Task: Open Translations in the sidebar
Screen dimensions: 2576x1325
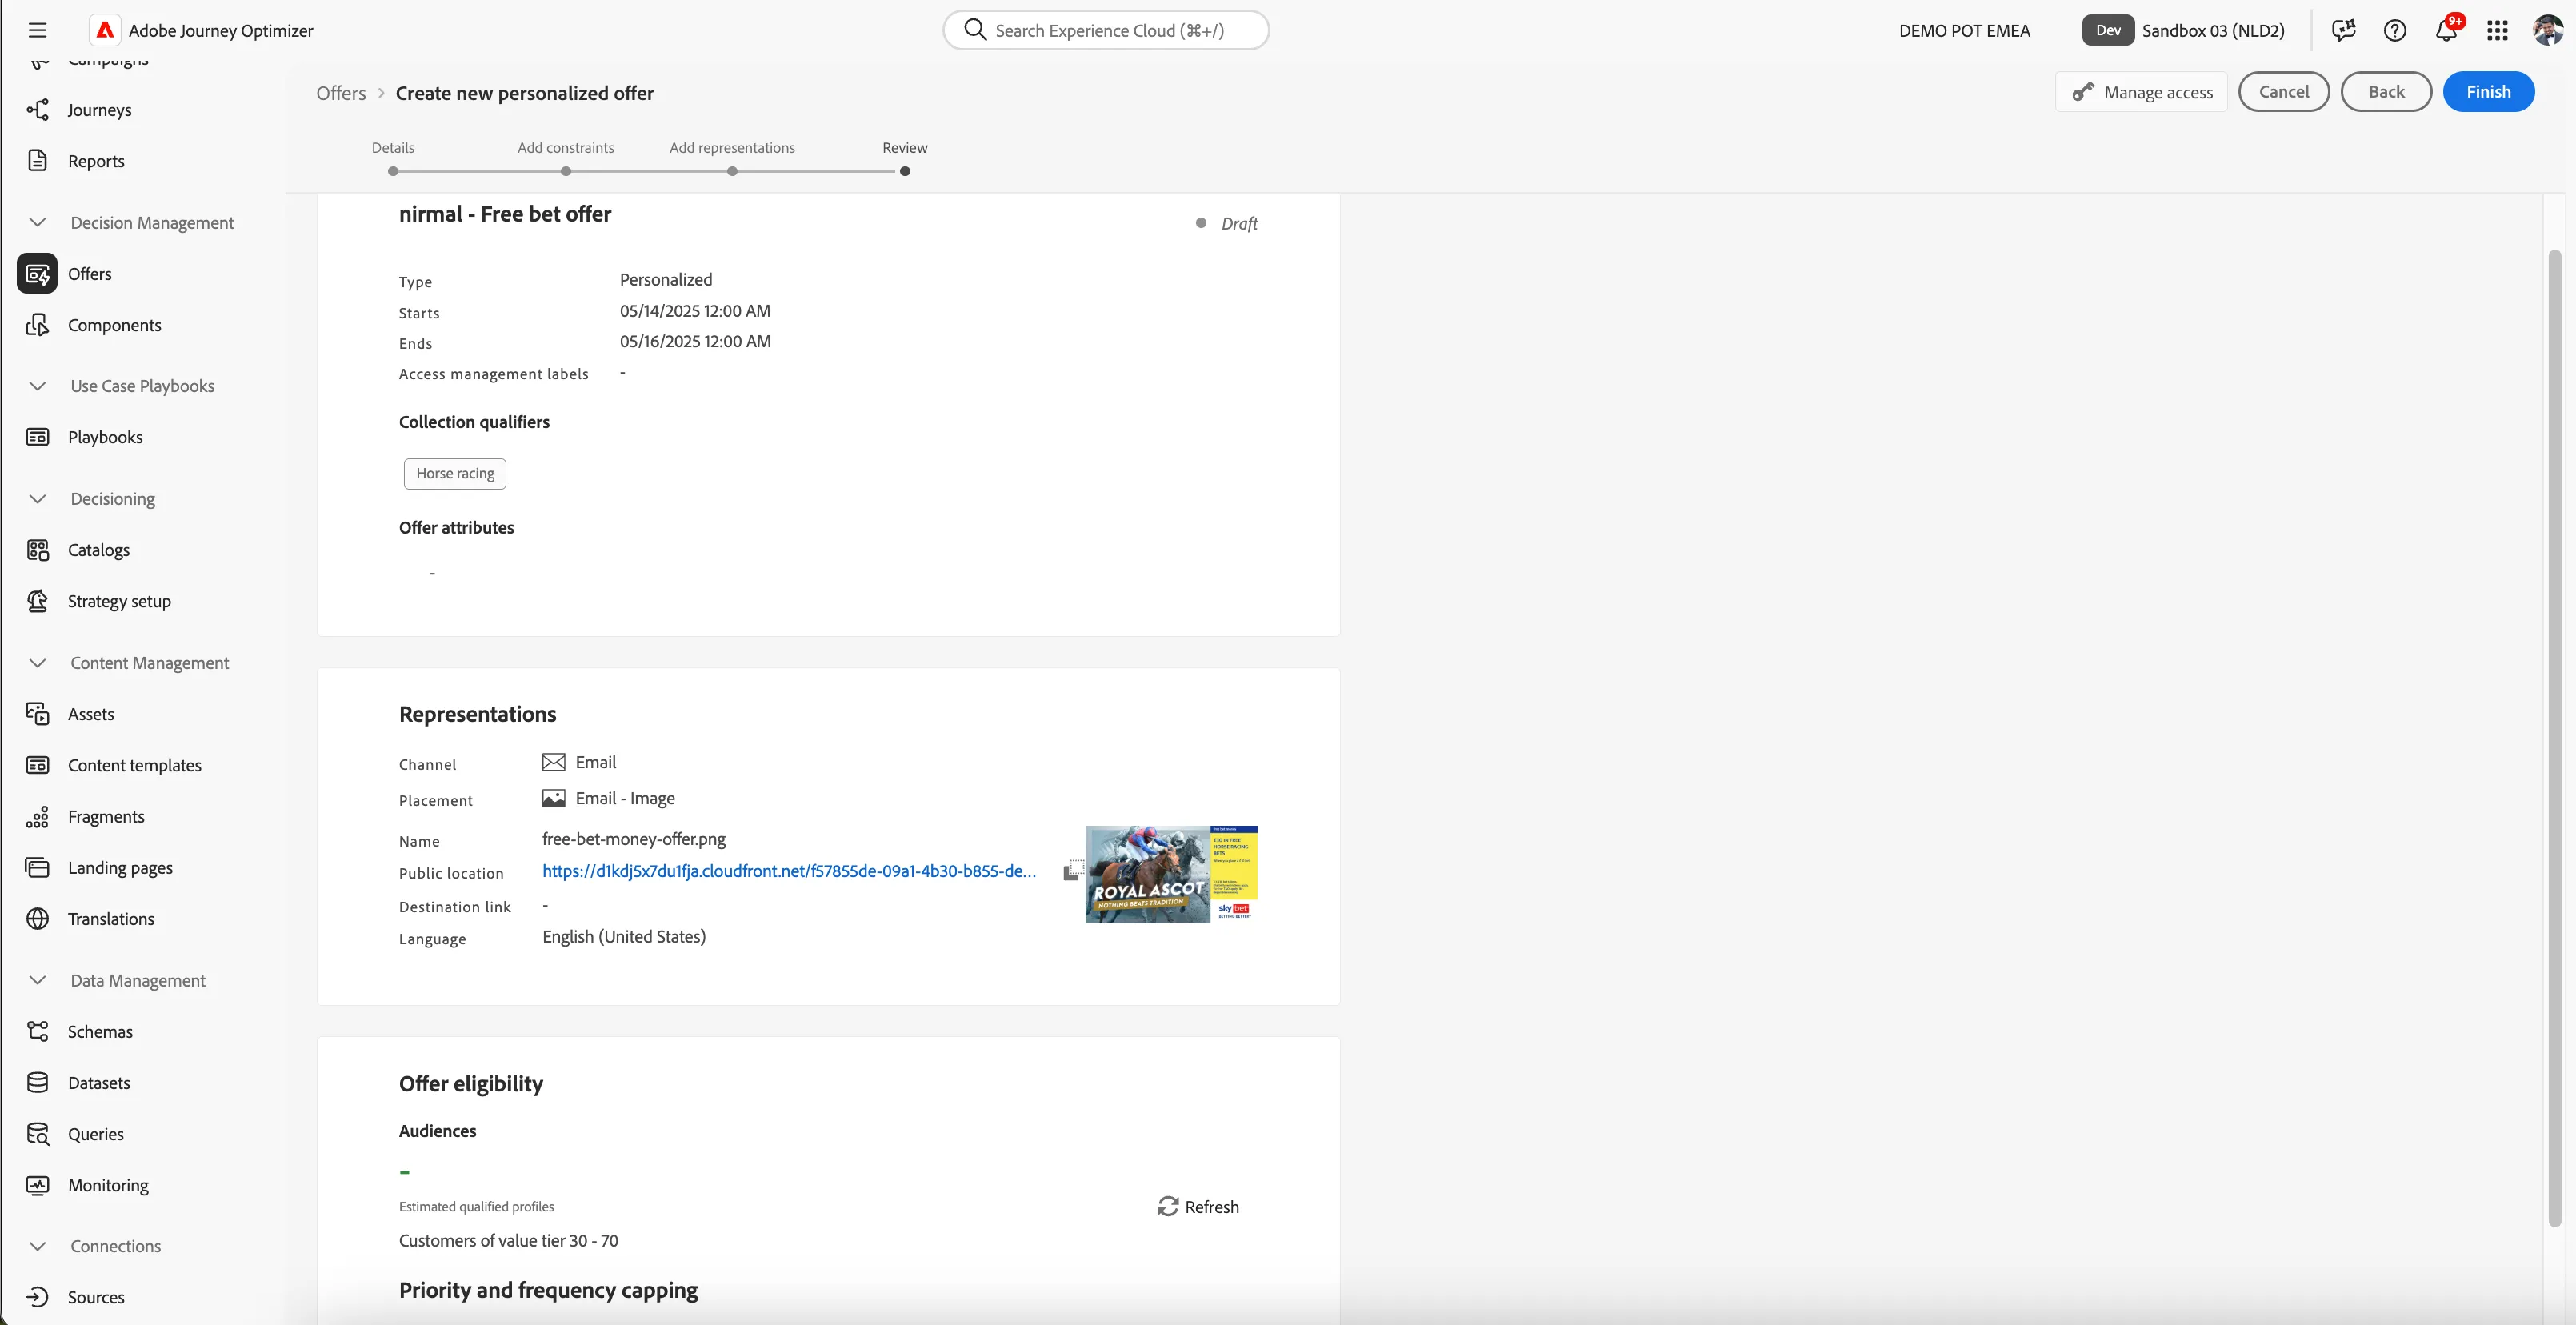Action: [x=111, y=918]
